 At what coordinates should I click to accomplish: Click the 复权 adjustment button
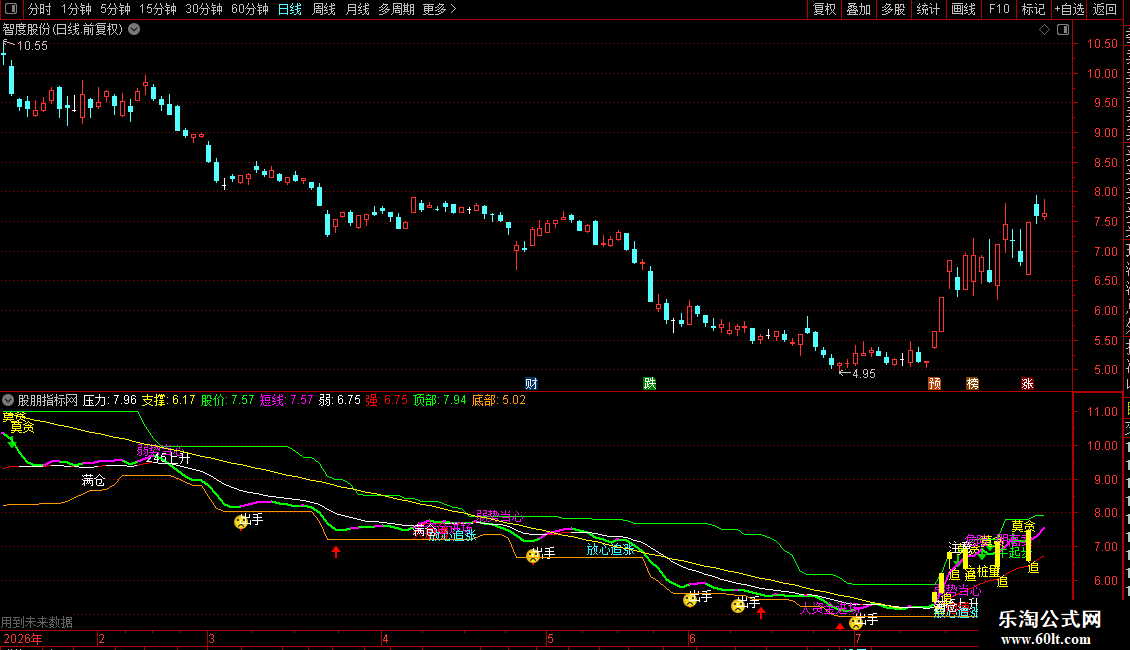pos(824,9)
